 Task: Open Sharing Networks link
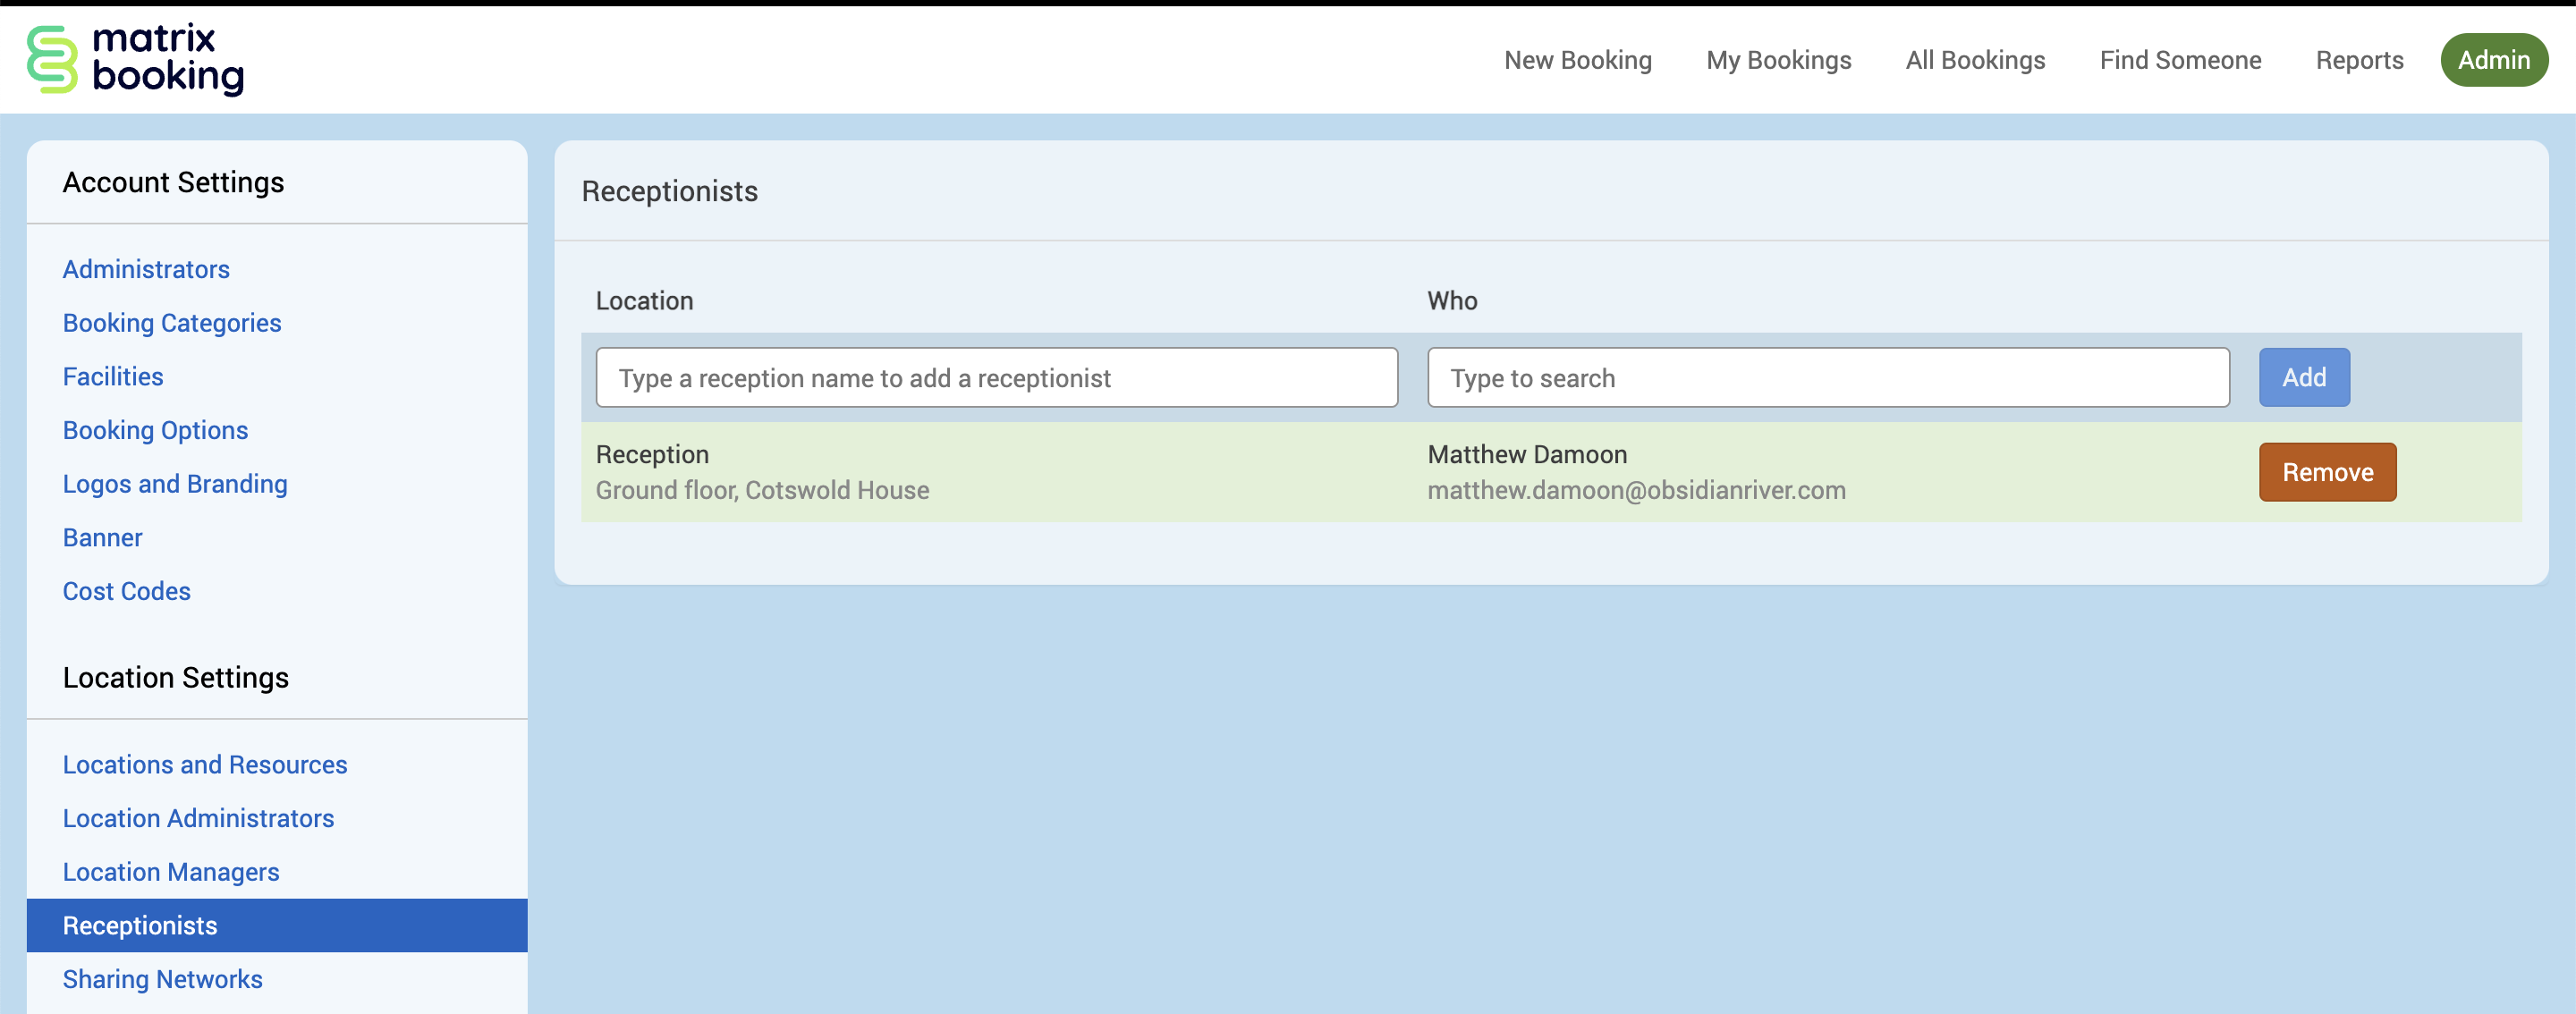162,979
